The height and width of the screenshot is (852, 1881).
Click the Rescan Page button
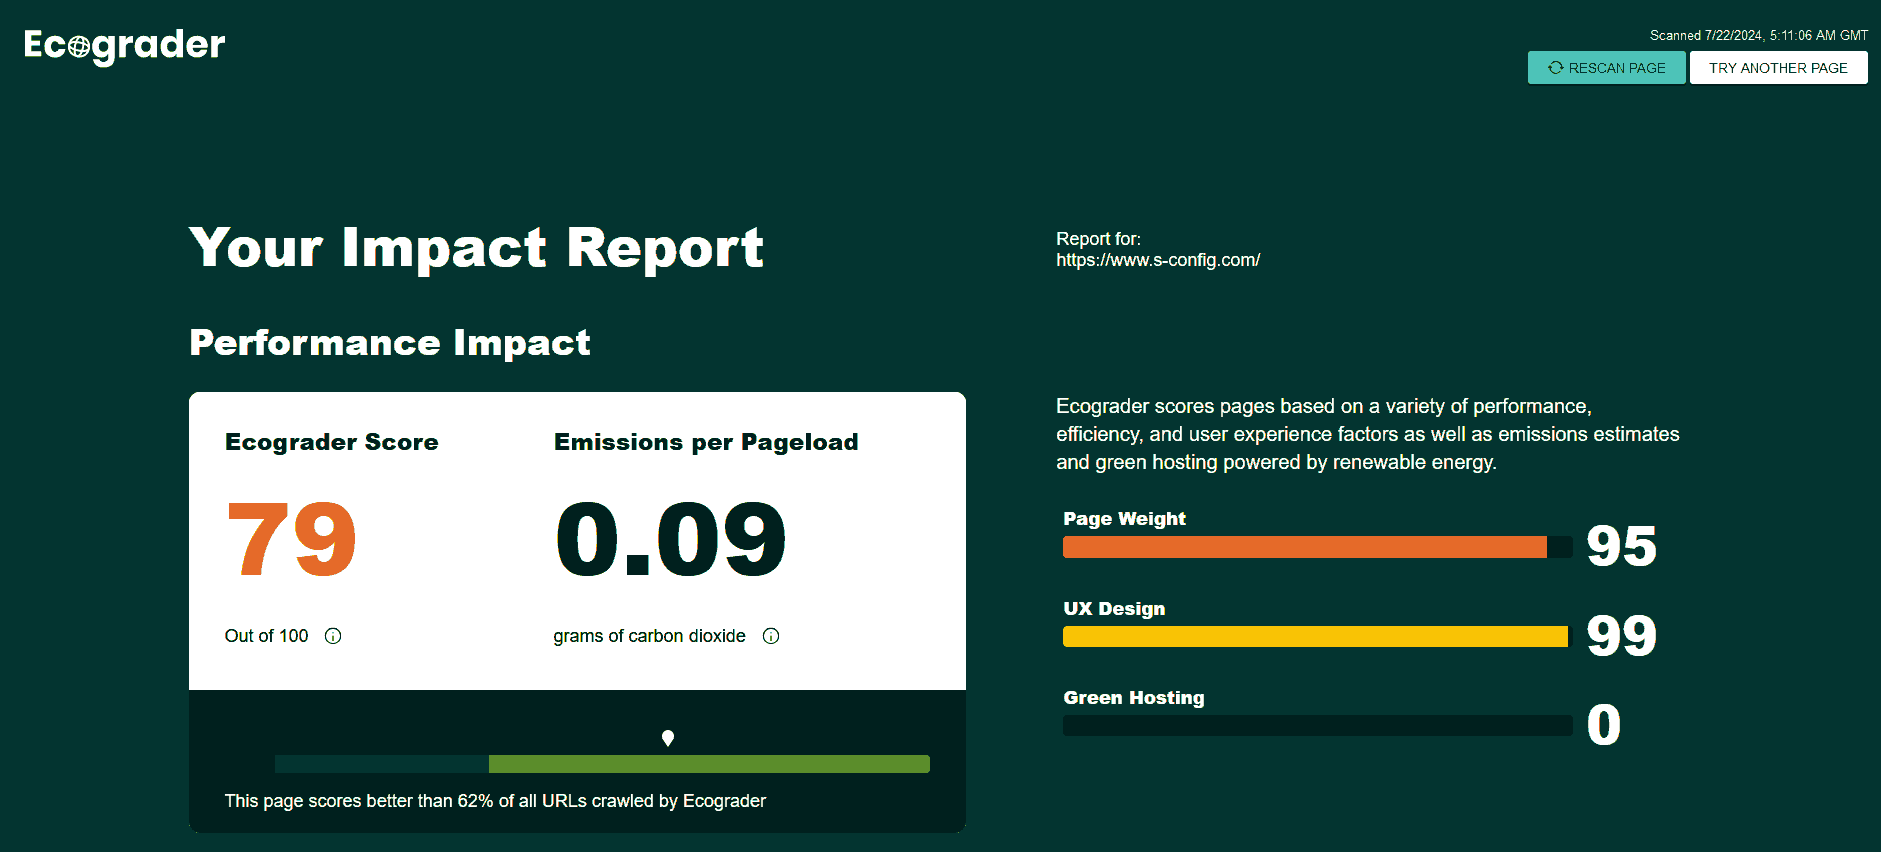[1606, 68]
